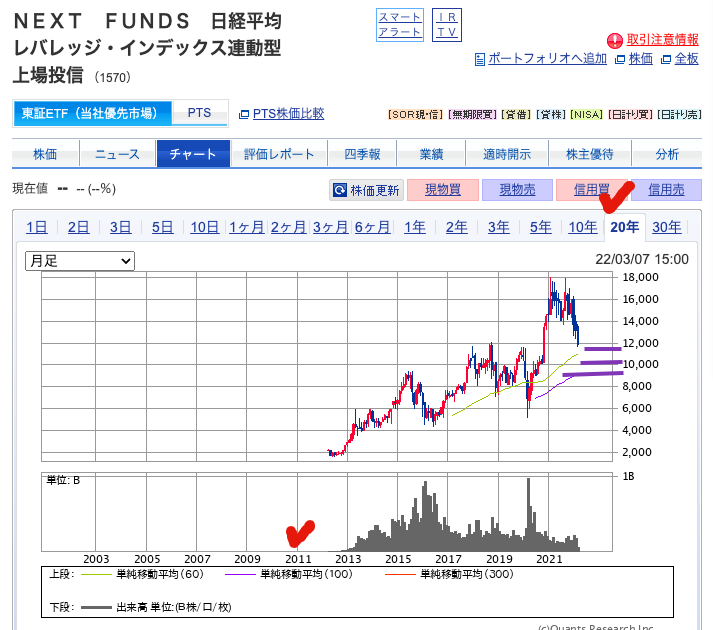
Task: Switch to the ニュース tab
Action: click(117, 154)
